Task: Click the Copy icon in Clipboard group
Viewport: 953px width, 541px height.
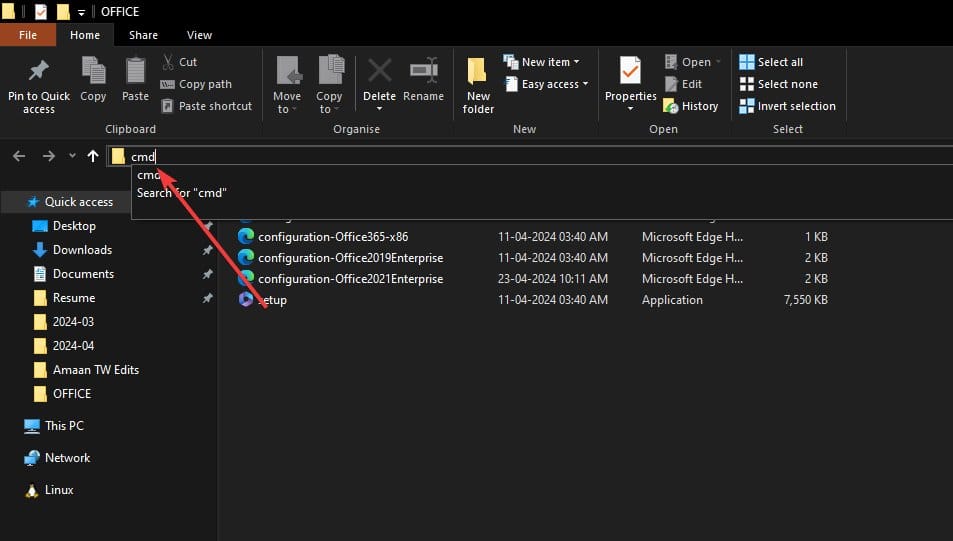Action: [93, 70]
